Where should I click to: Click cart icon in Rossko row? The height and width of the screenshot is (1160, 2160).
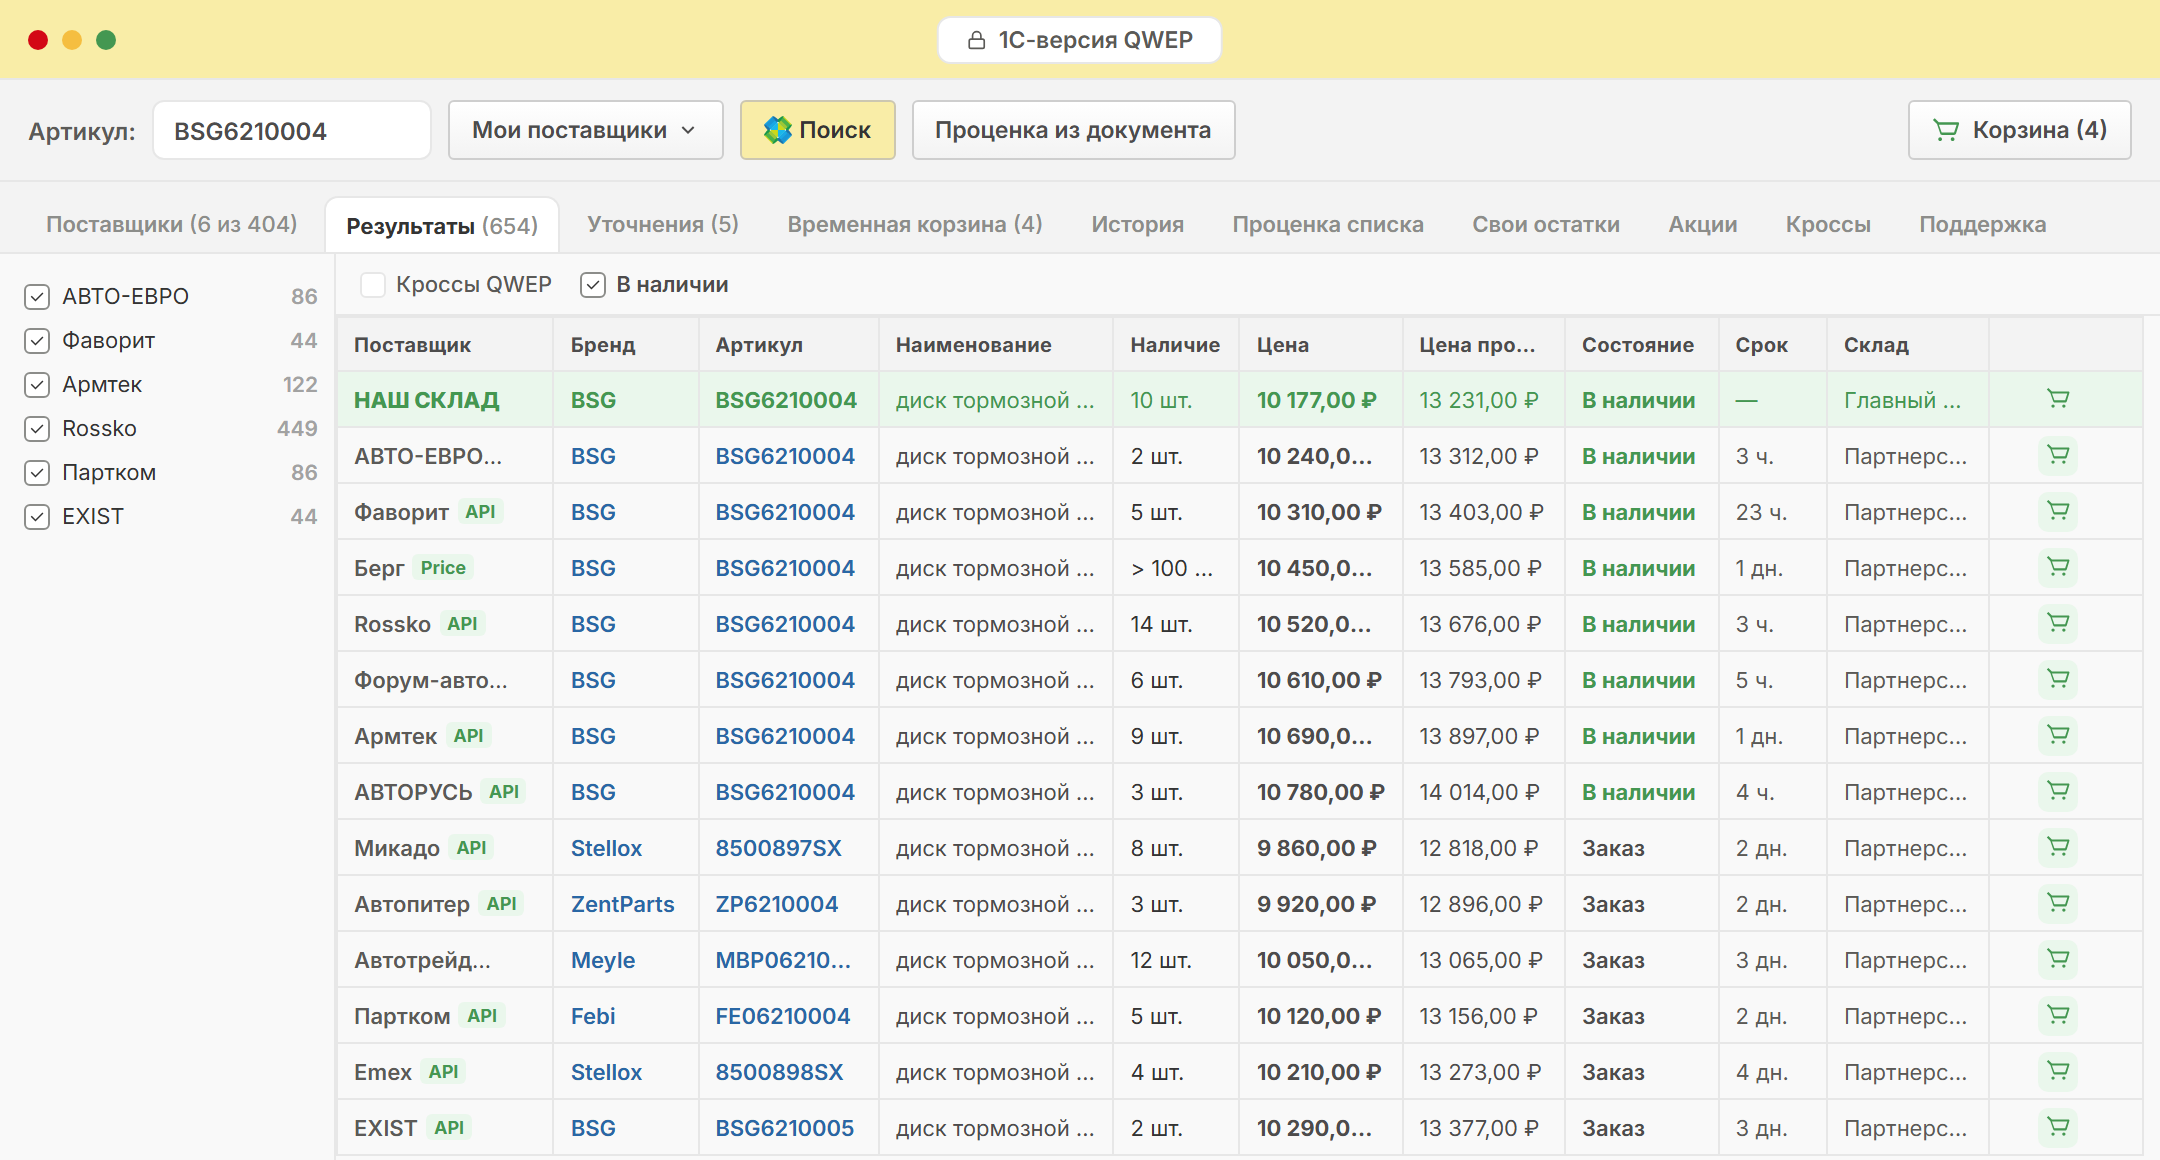[2058, 623]
